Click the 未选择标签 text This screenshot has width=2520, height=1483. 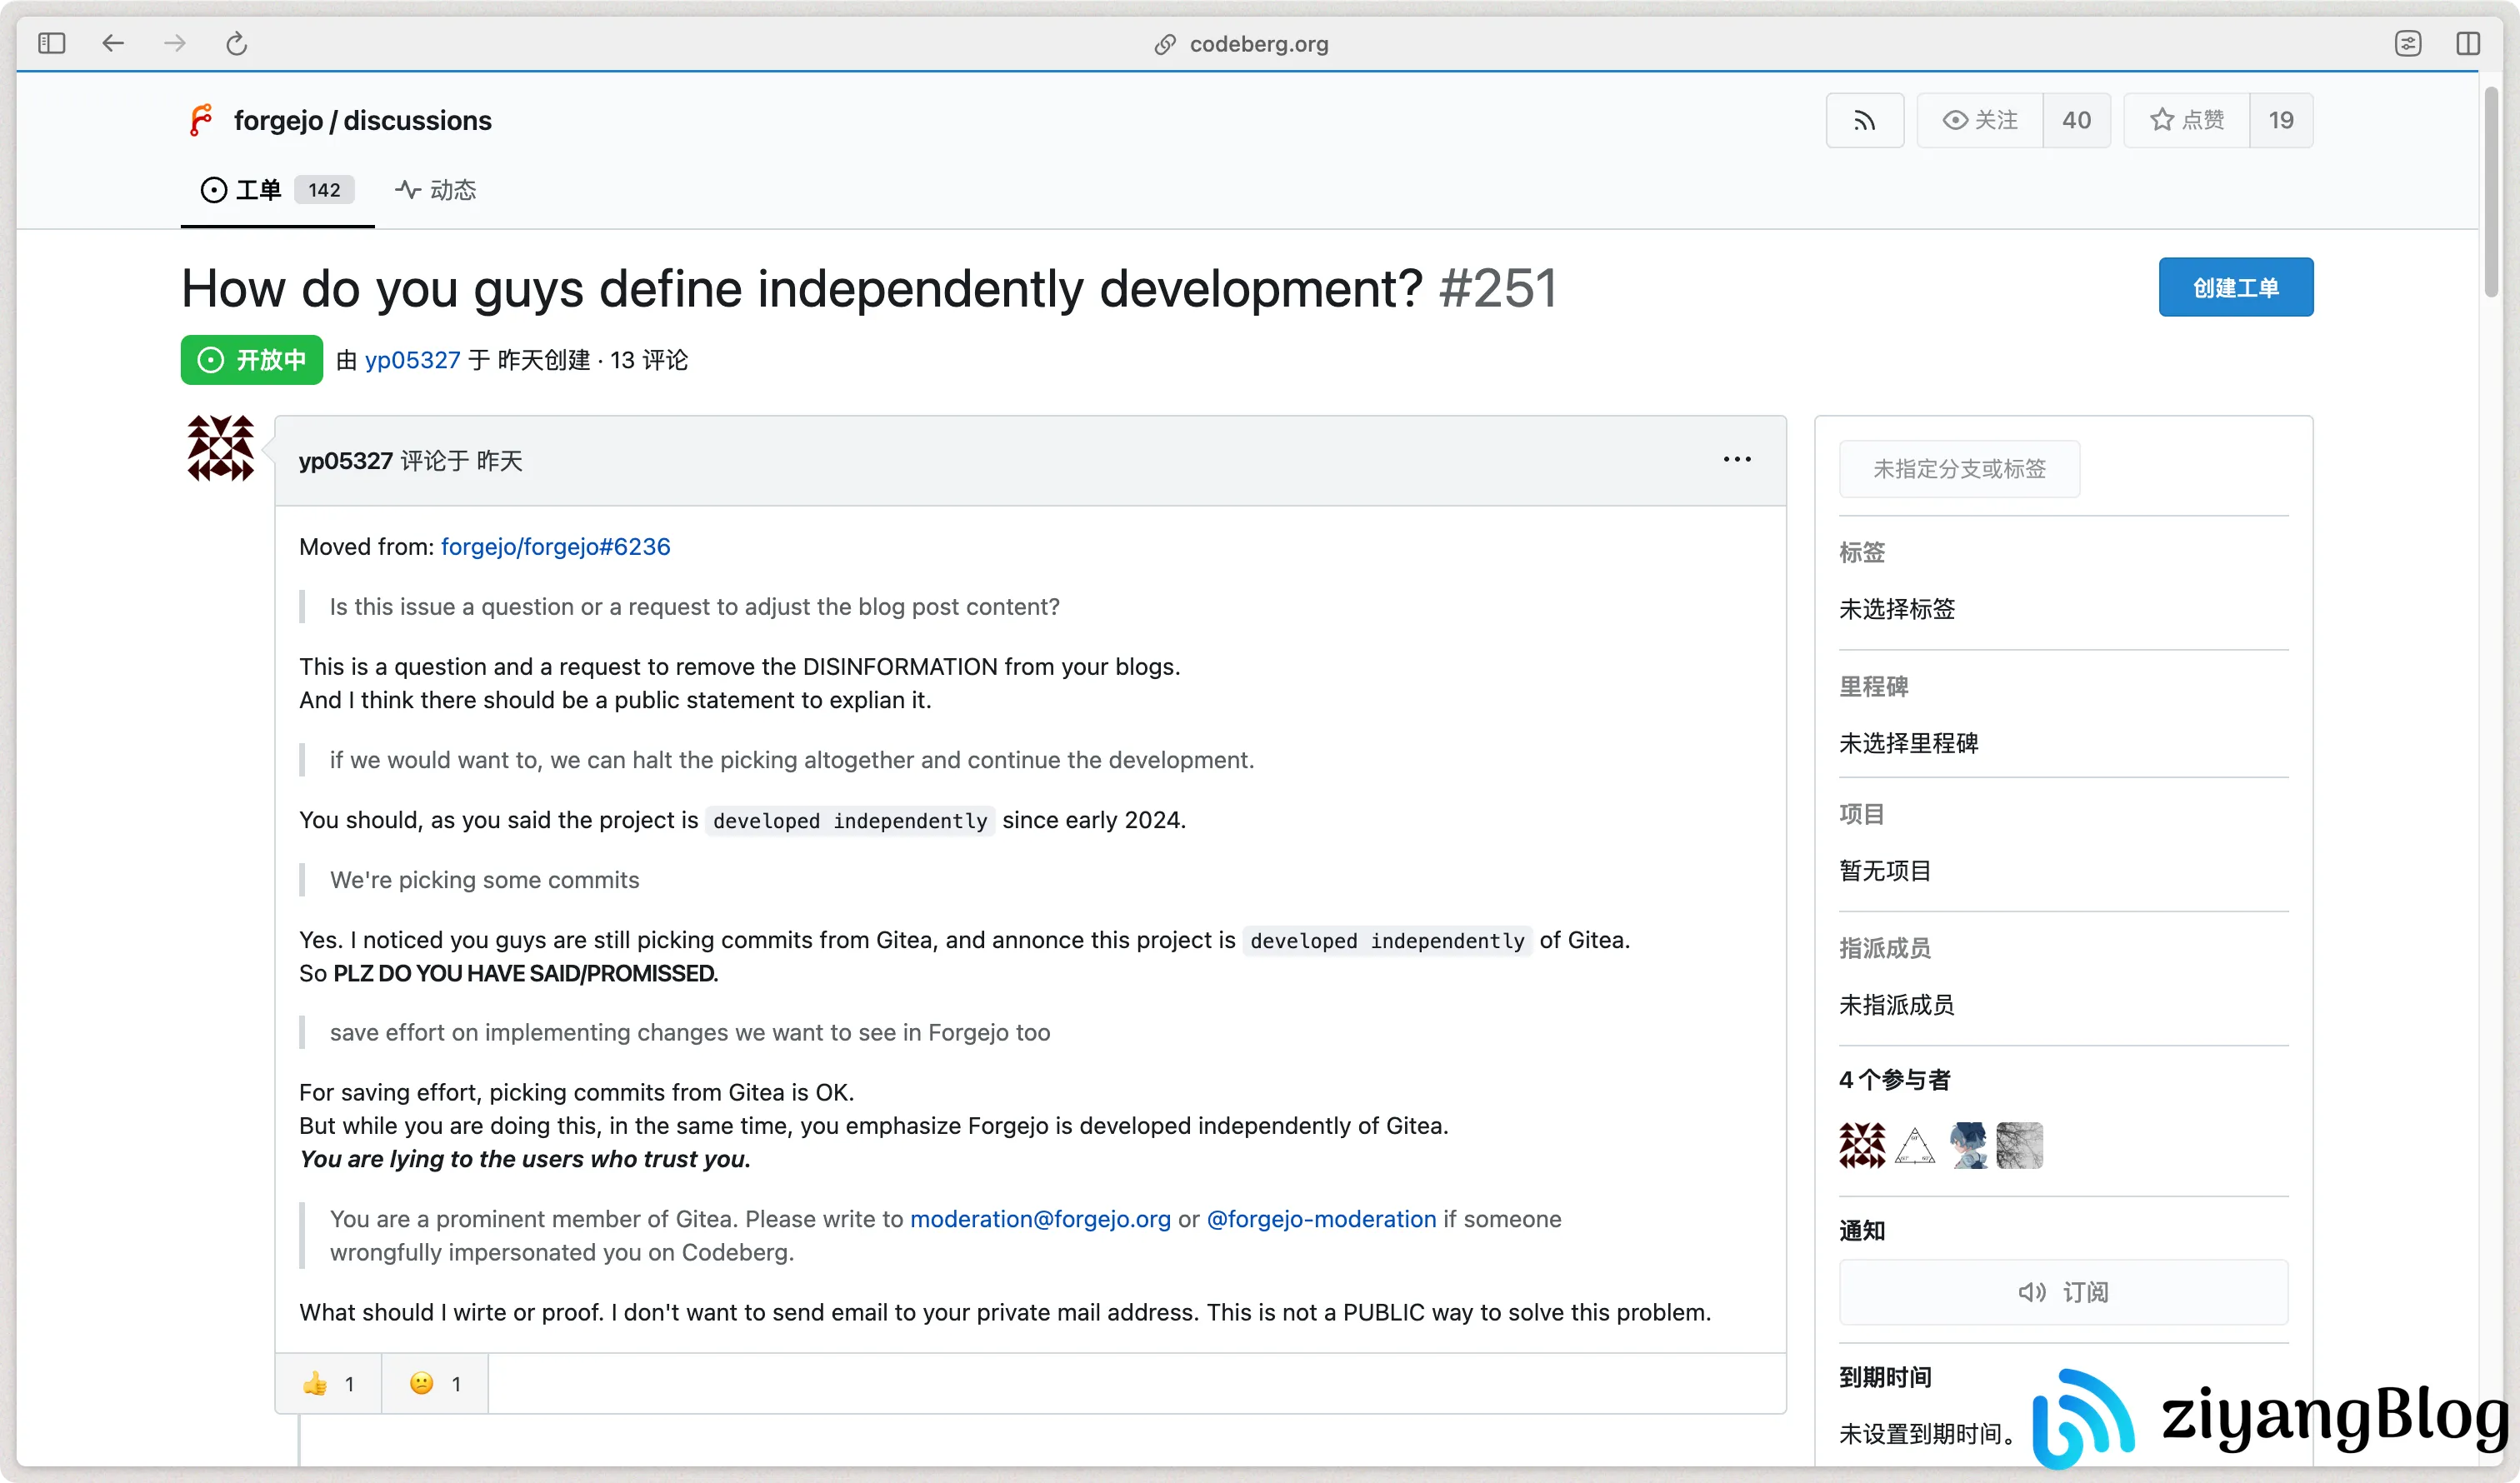point(1897,609)
